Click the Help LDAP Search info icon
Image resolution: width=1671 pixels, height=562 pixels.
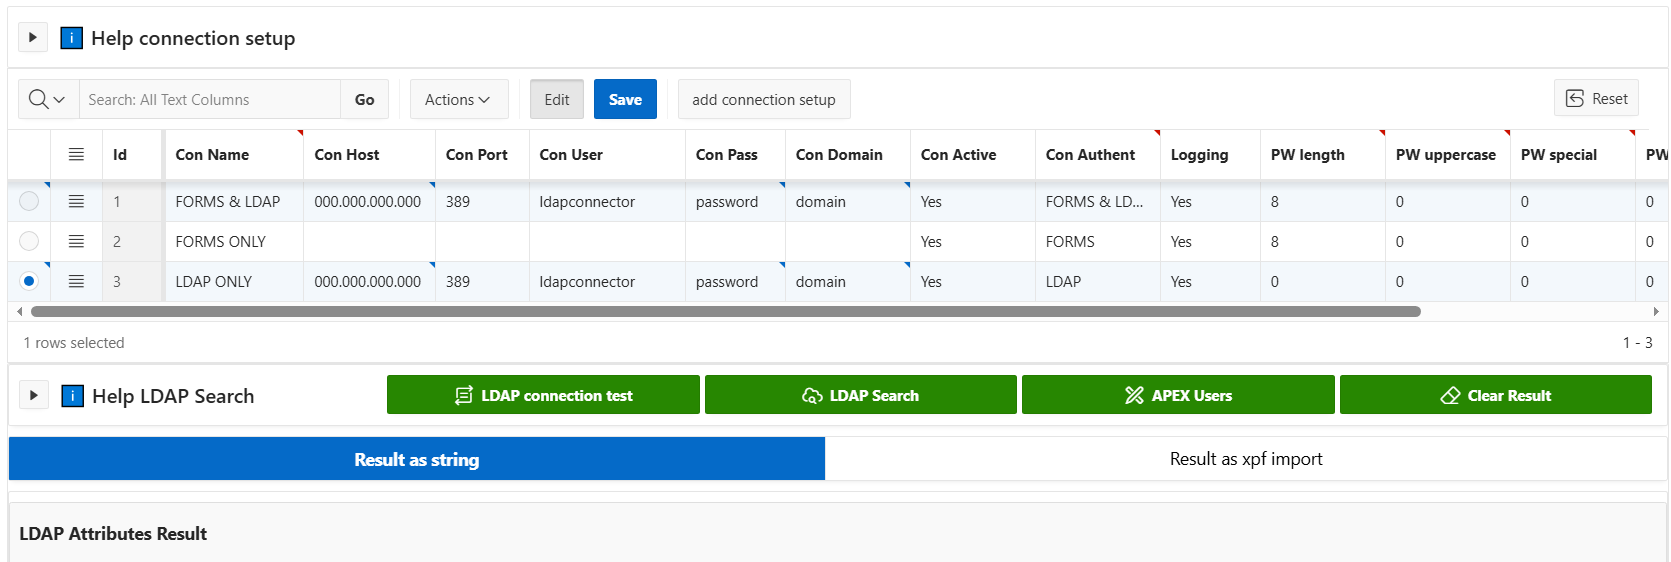click(x=73, y=395)
